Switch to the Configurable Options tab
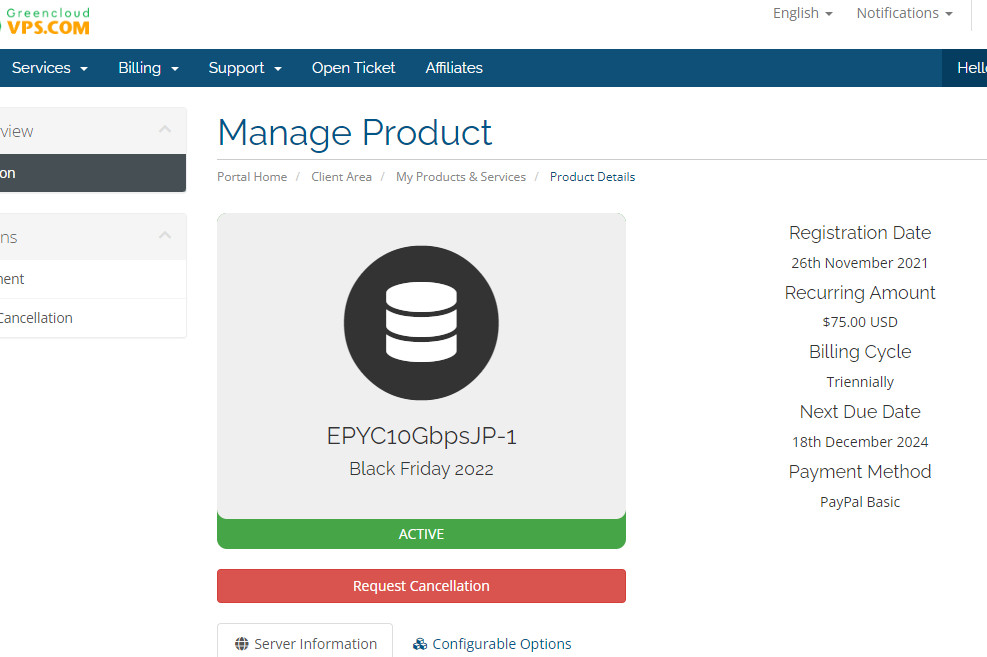The height and width of the screenshot is (657, 987). (501, 644)
